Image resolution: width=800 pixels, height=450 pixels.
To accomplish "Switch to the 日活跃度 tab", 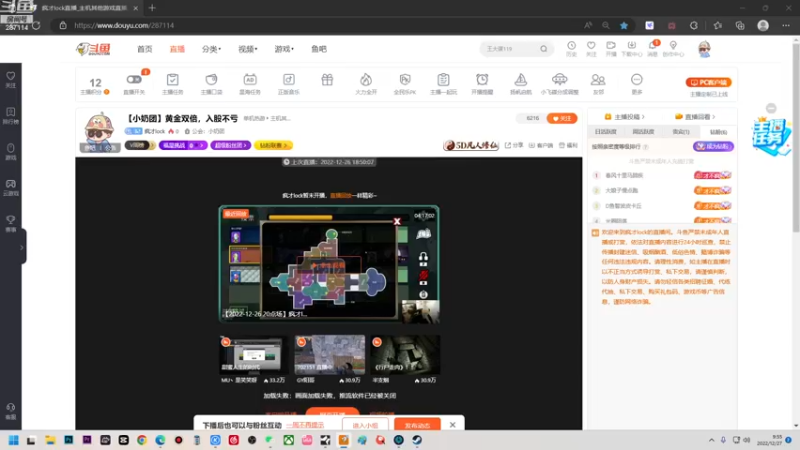I will [x=606, y=132].
